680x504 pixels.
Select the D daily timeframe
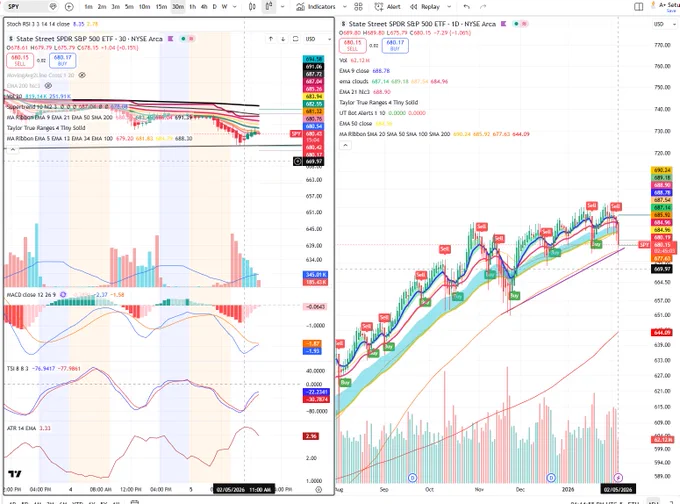click(215, 7)
